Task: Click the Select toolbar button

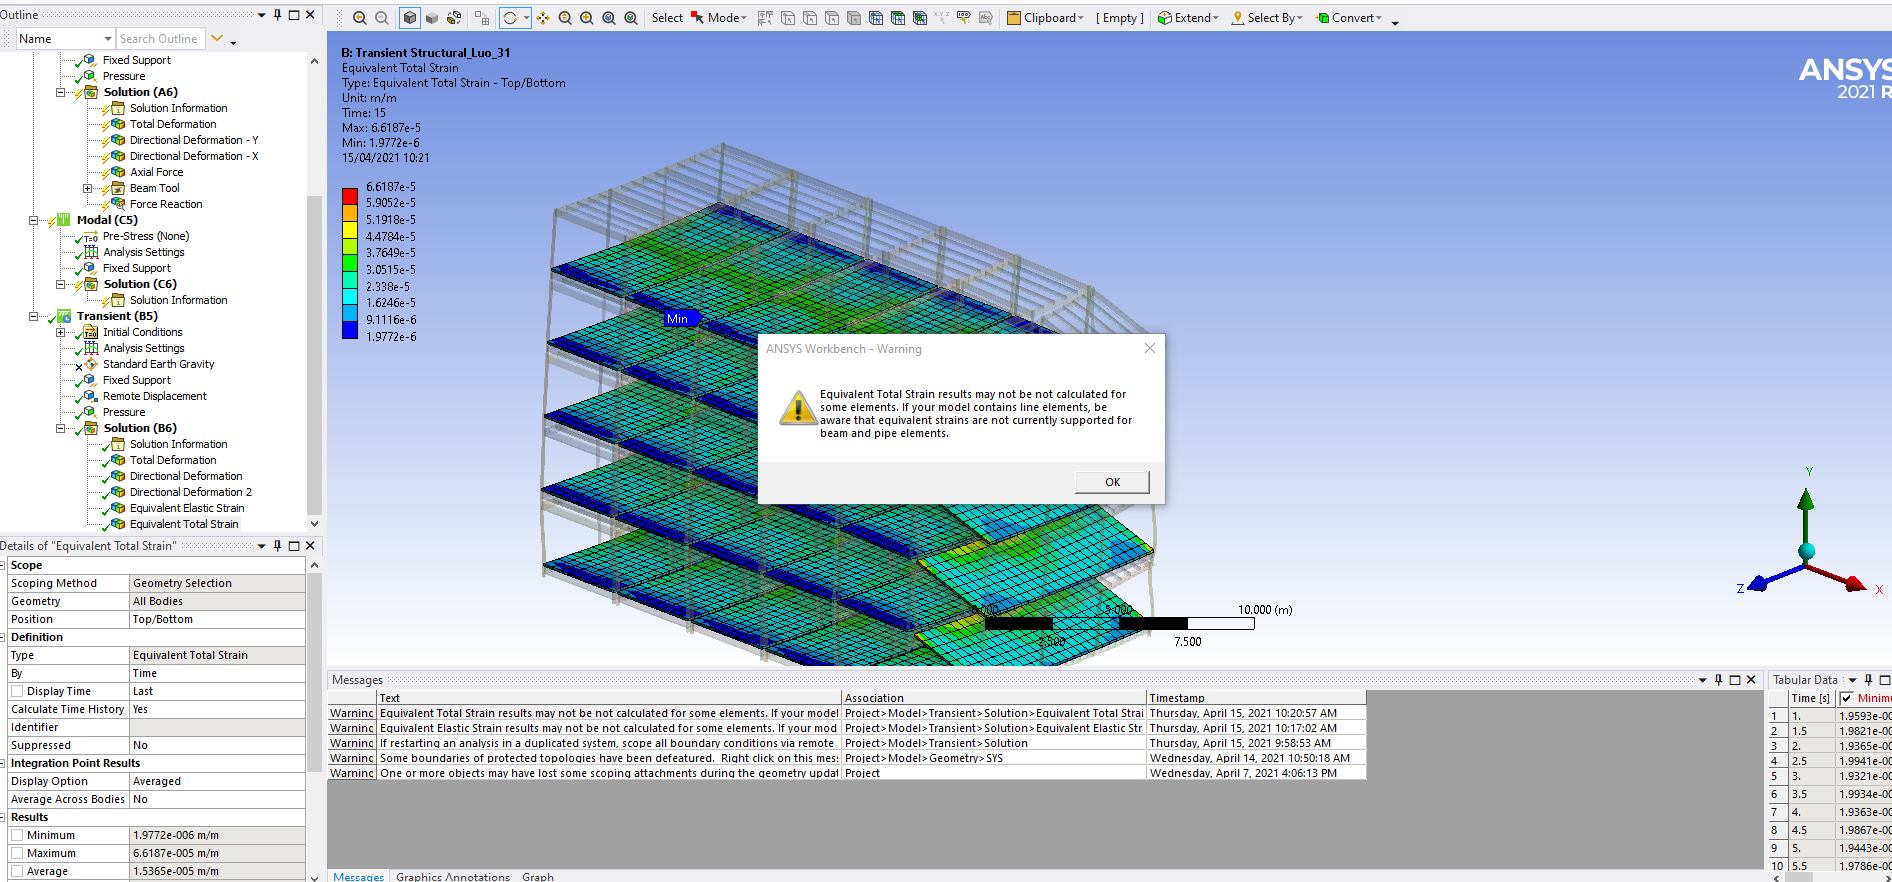Action: pyautogui.click(x=667, y=18)
